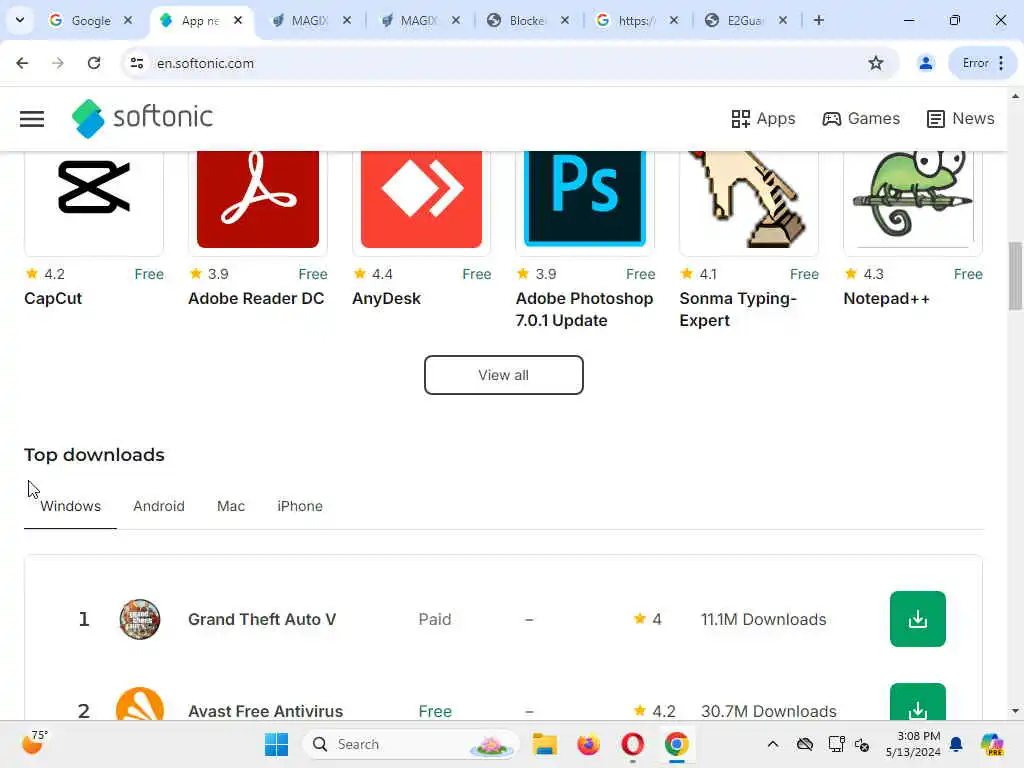
Task: Go forward in browser history
Action: pos(58,63)
